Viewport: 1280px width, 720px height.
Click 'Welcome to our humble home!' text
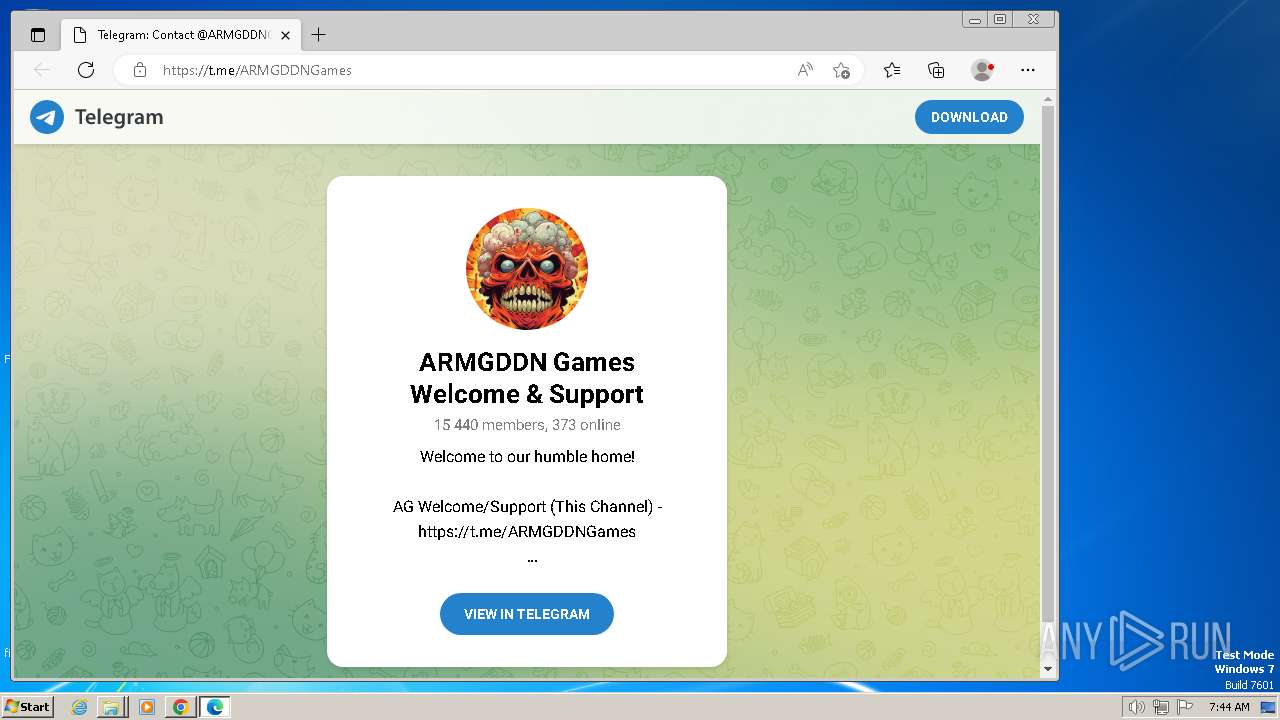click(527, 457)
